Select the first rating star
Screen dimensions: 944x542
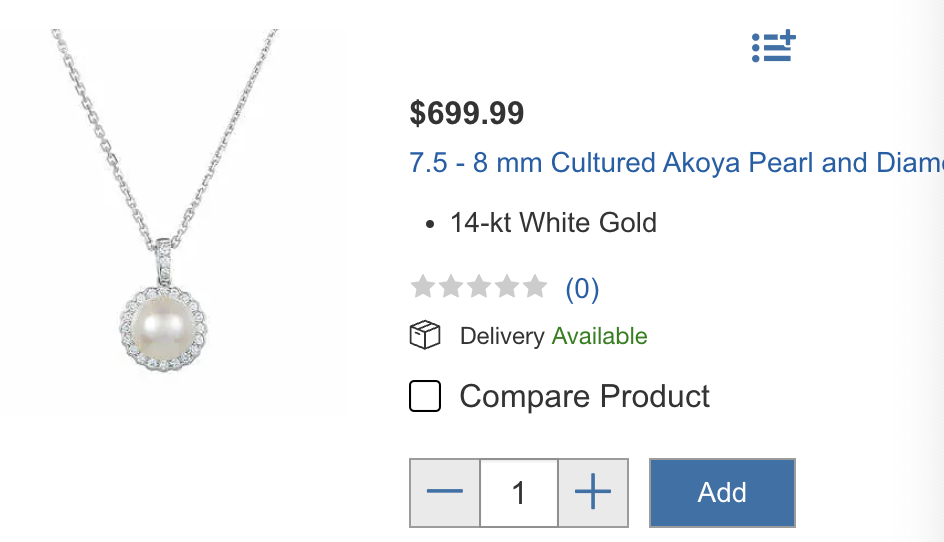(x=423, y=288)
